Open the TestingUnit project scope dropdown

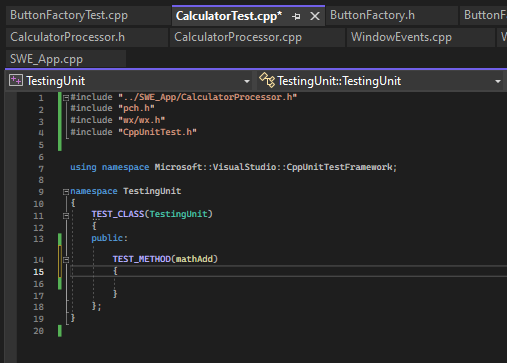point(247,81)
